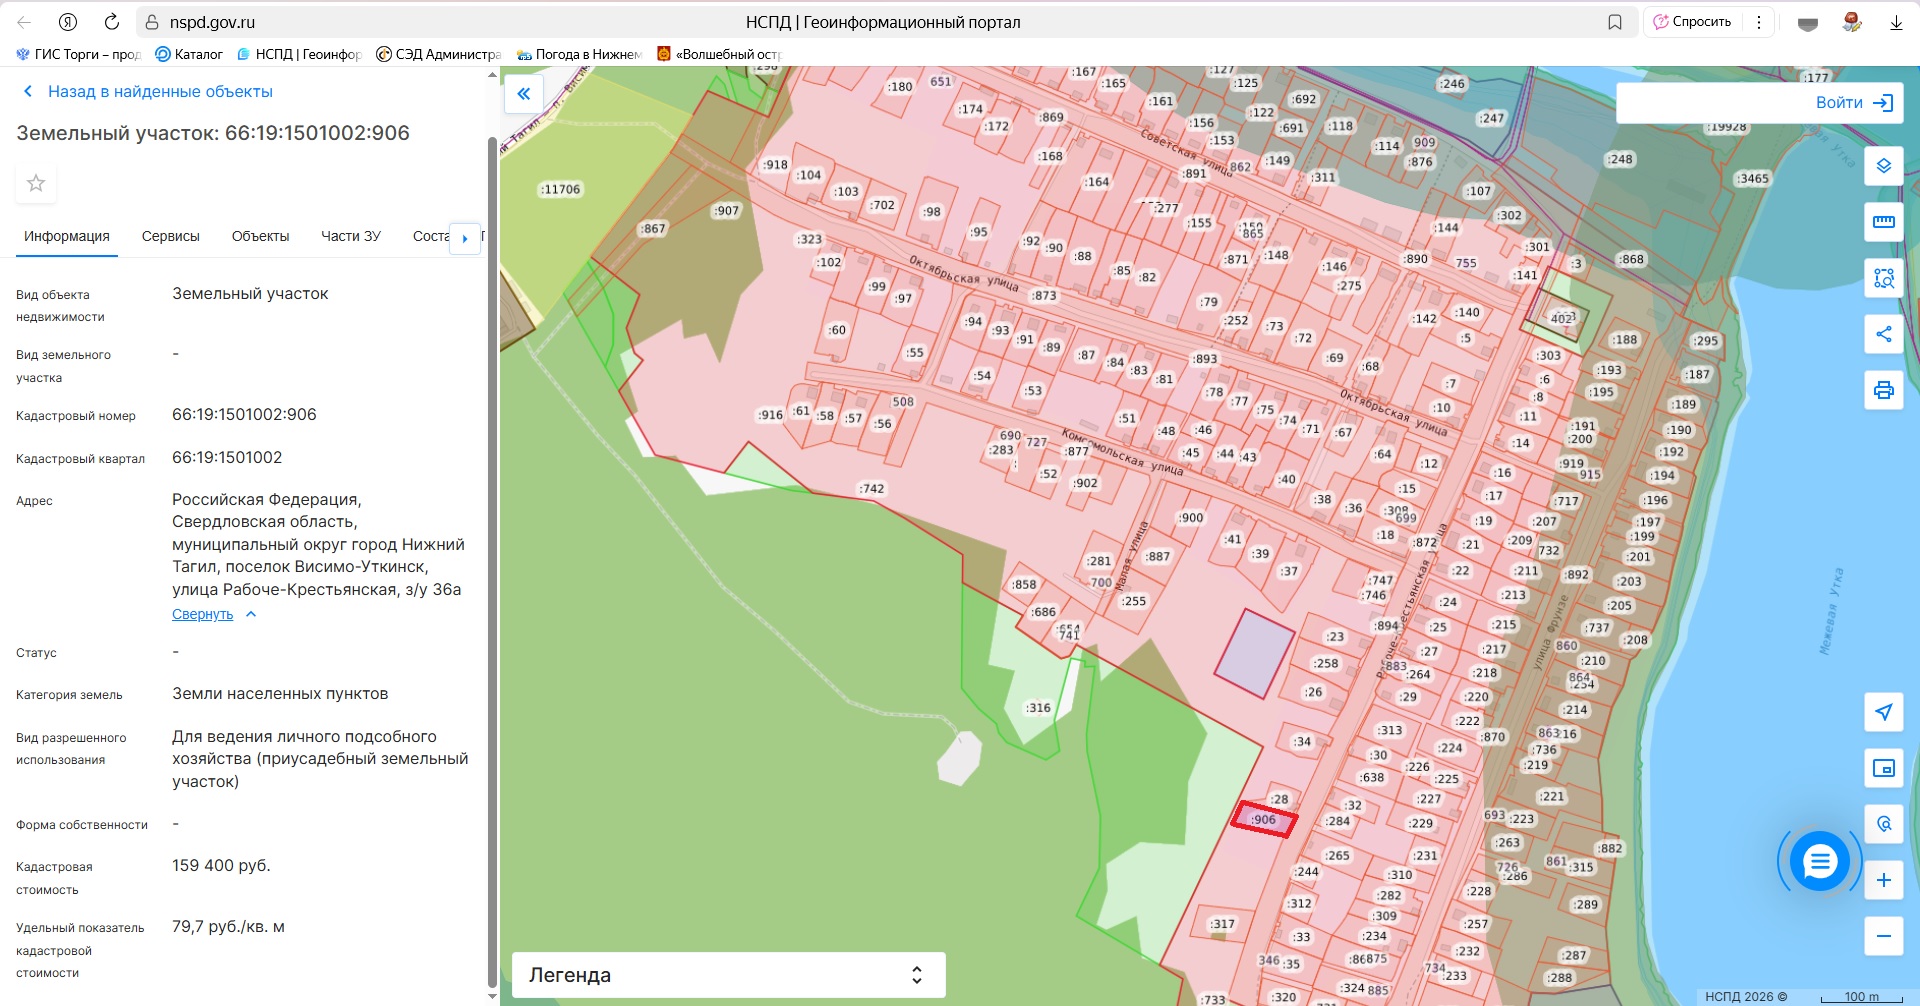Open the Части ЗУ tab

(x=350, y=236)
